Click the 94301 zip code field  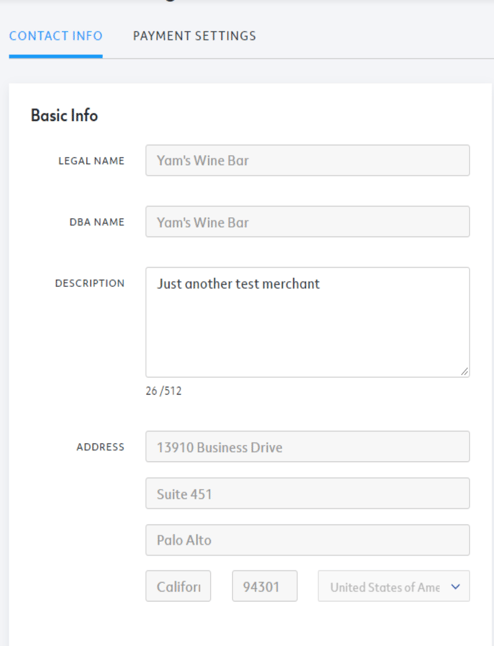pos(265,586)
